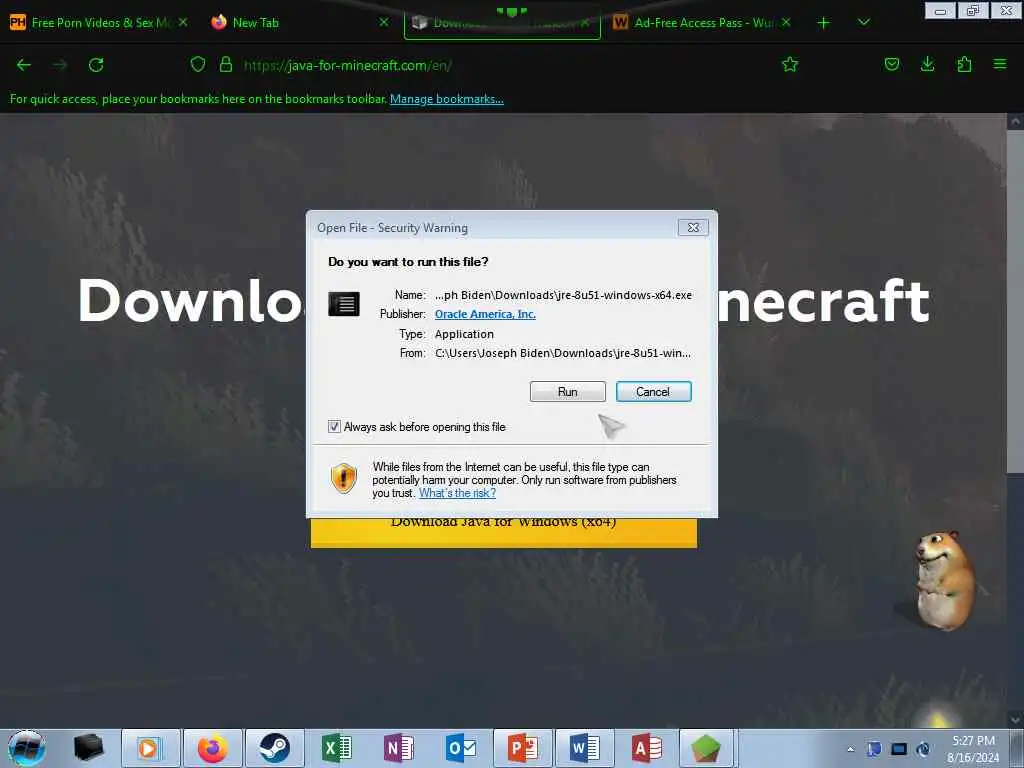Open the extensions puzzle icon
1024x768 pixels.
pyautogui.click(x=964, y=64)
